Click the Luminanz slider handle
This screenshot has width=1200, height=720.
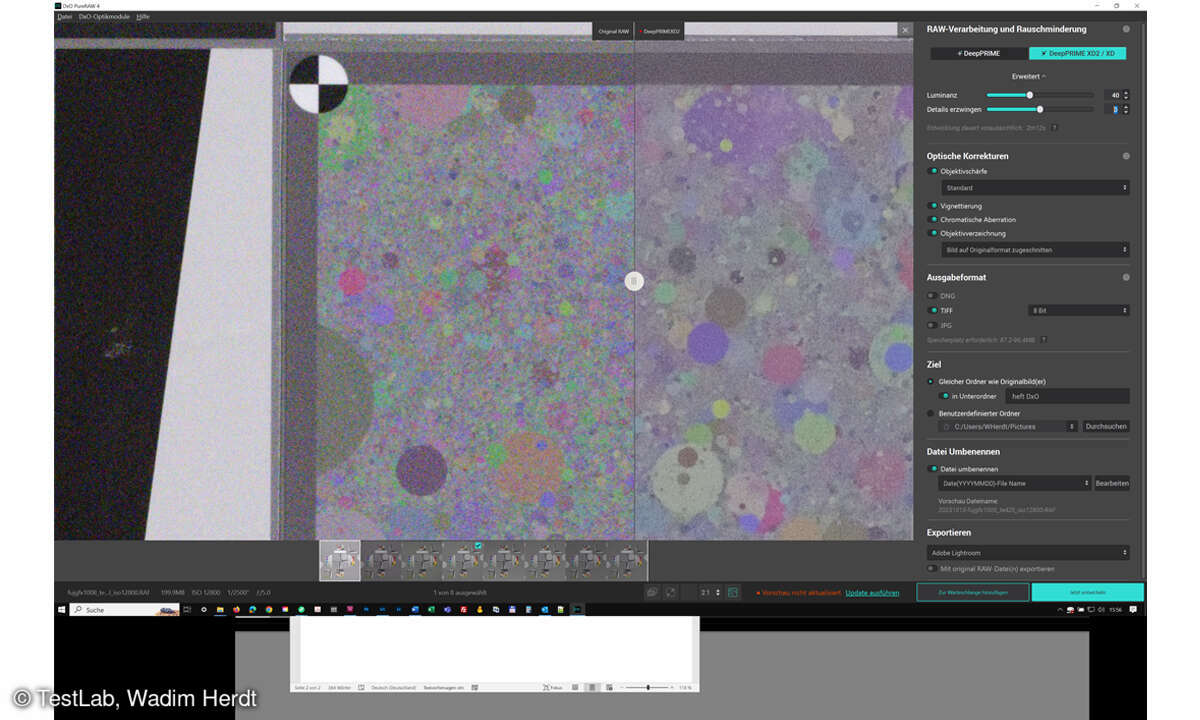click(x=1029, y=95)
